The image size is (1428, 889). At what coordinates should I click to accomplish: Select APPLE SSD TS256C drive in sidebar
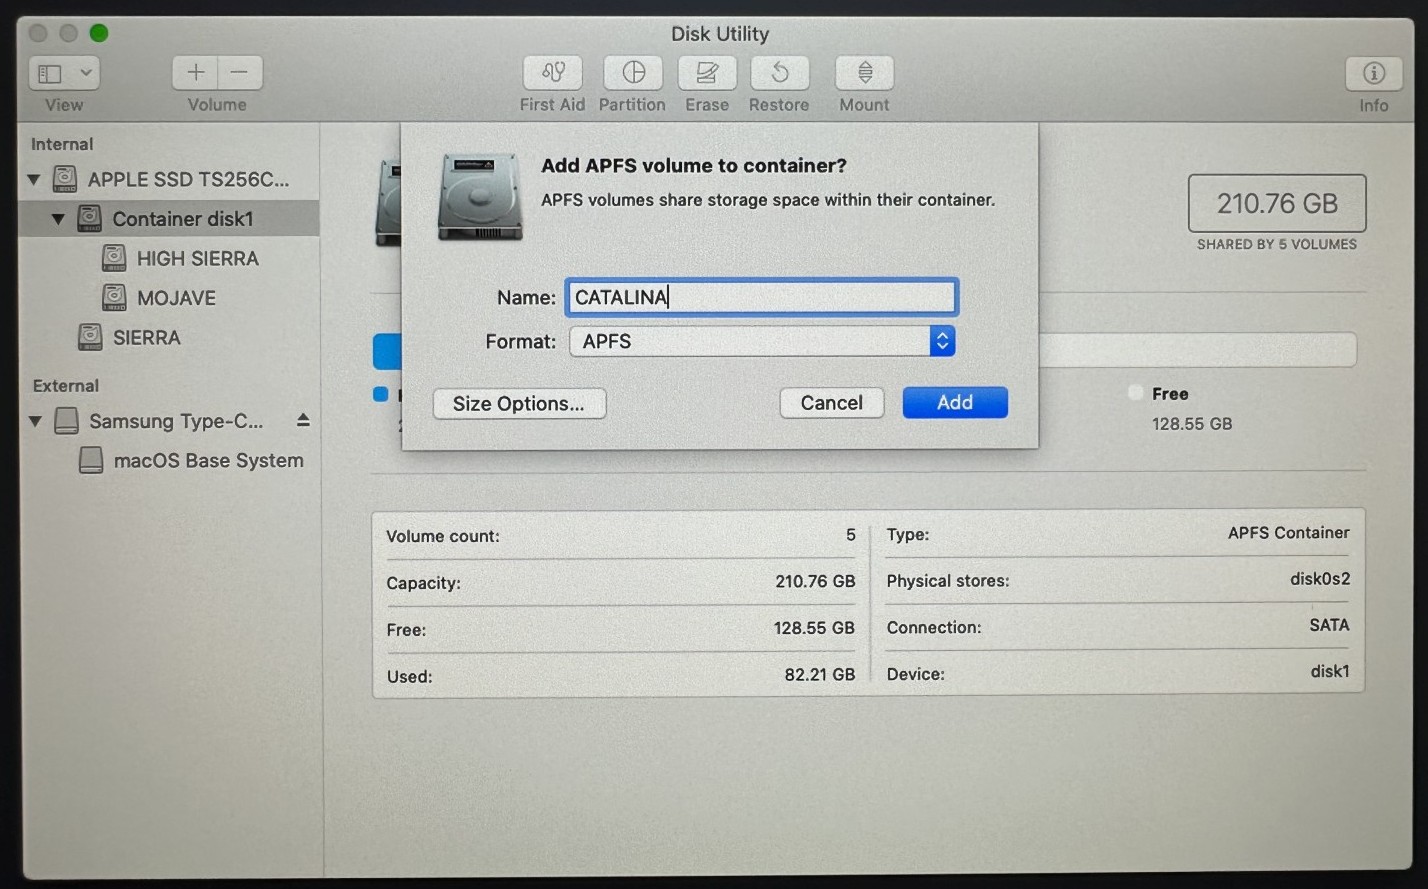point(169,179)
